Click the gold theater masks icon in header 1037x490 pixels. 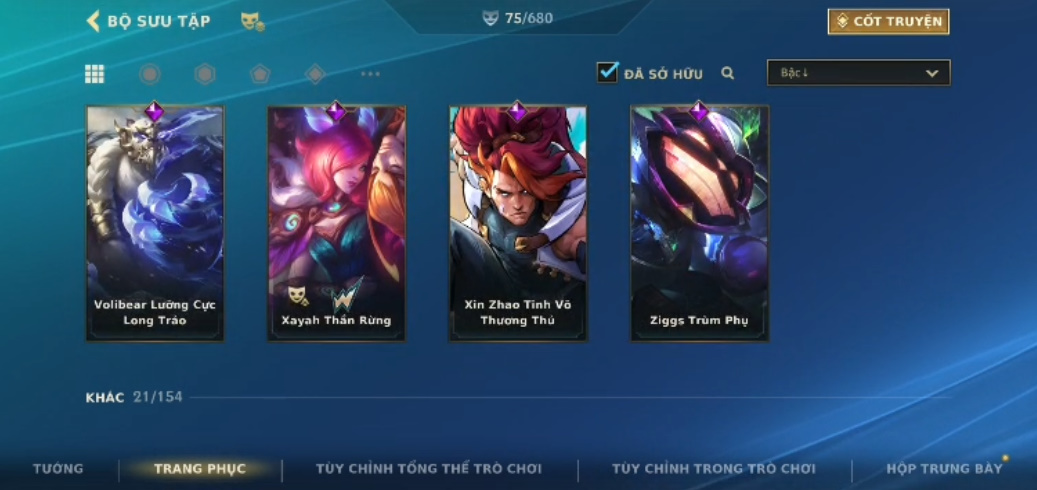tap(253, 21)
